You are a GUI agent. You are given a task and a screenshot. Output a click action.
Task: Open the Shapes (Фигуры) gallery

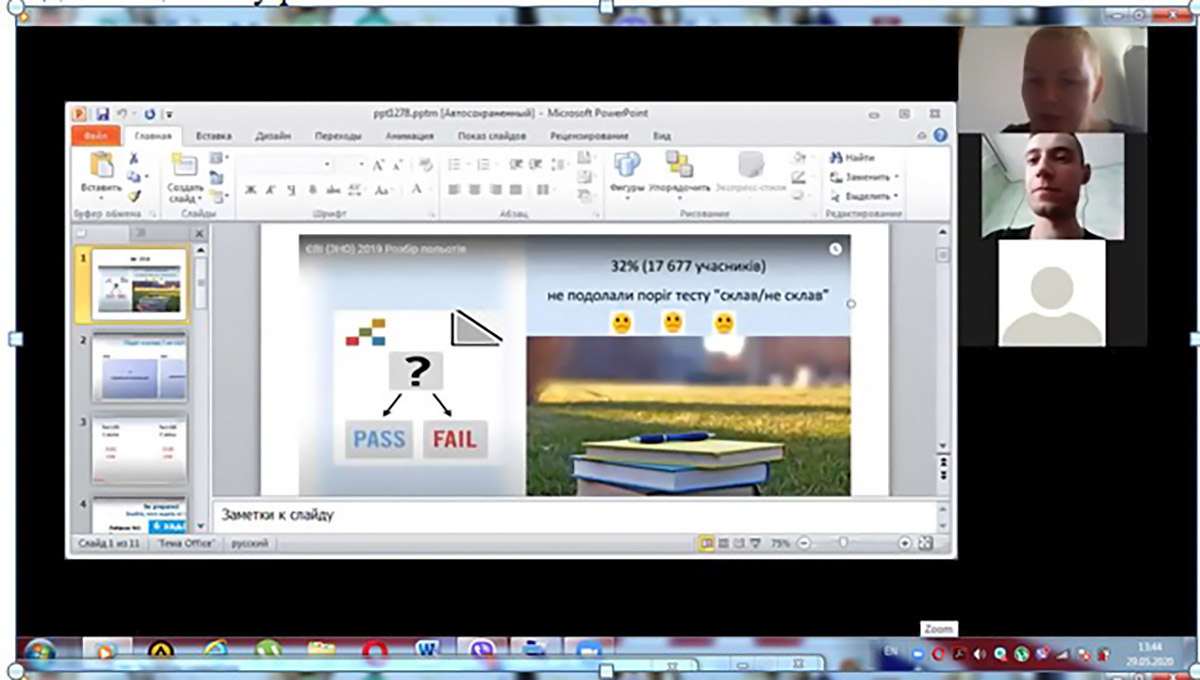pos(627,164)
